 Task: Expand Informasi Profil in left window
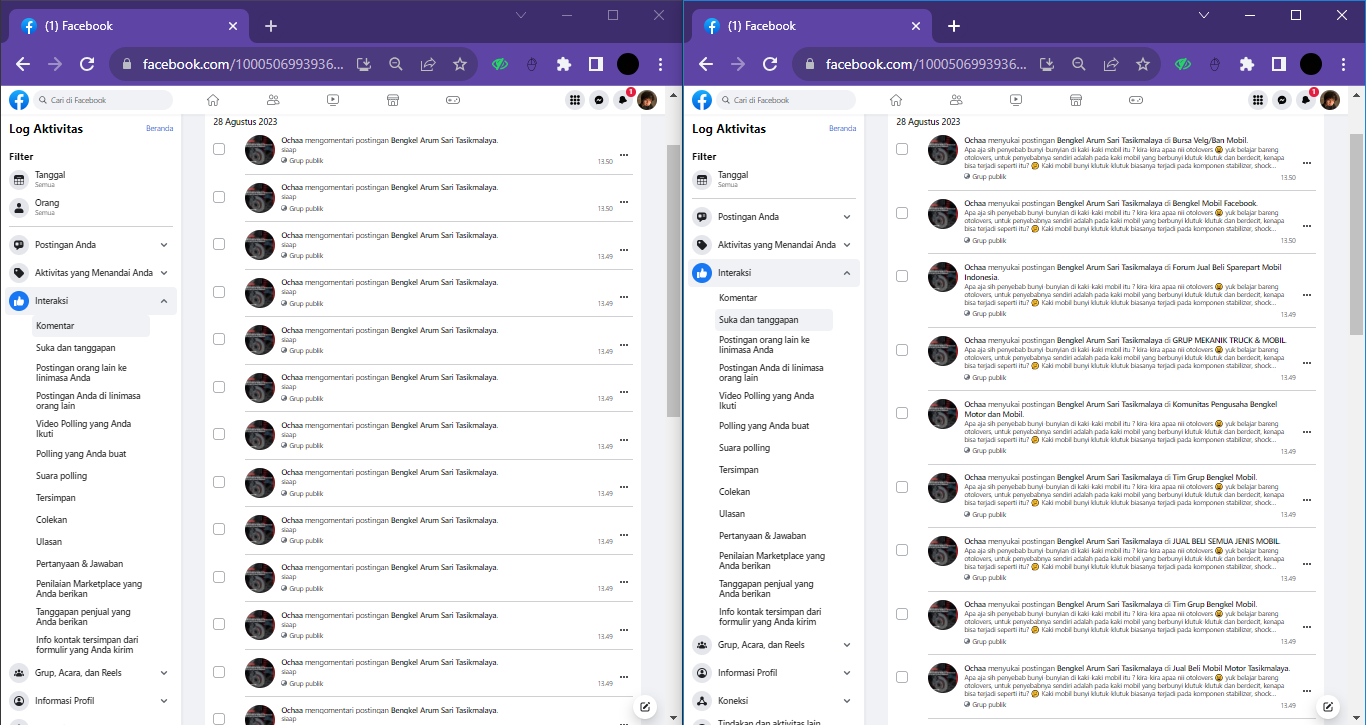[91, 701]
